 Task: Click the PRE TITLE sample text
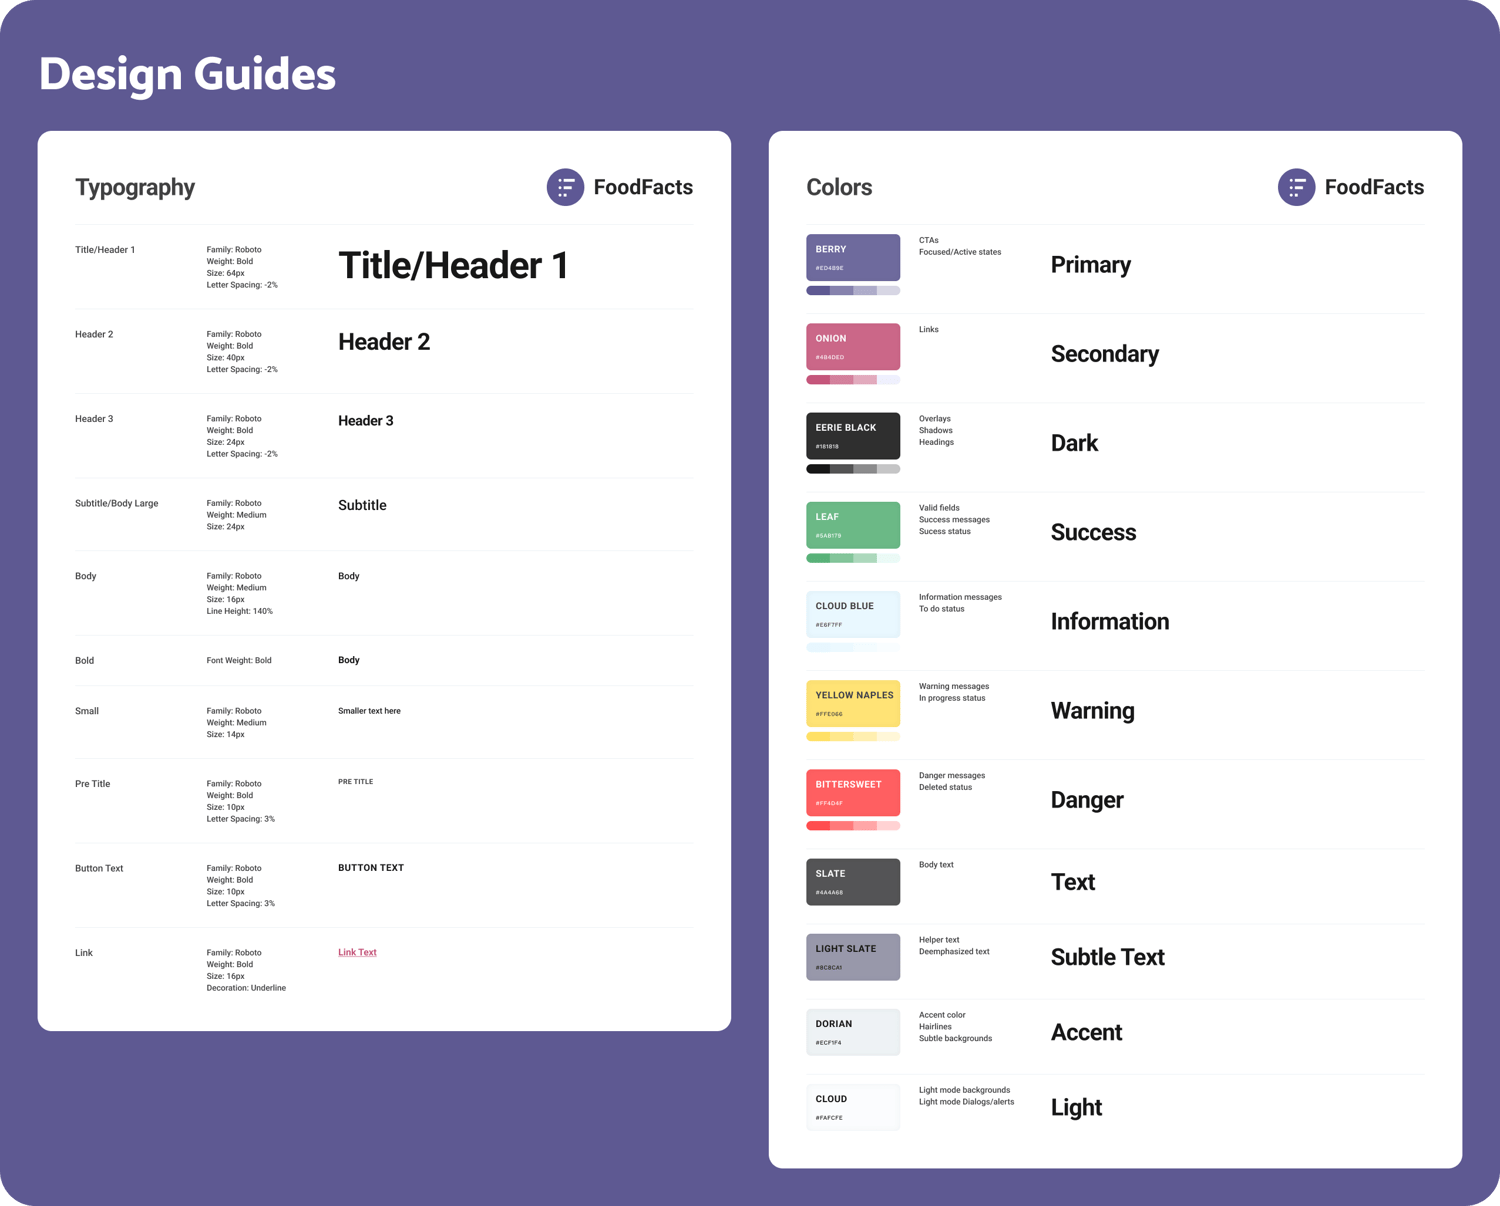click(x=356, y=782)
